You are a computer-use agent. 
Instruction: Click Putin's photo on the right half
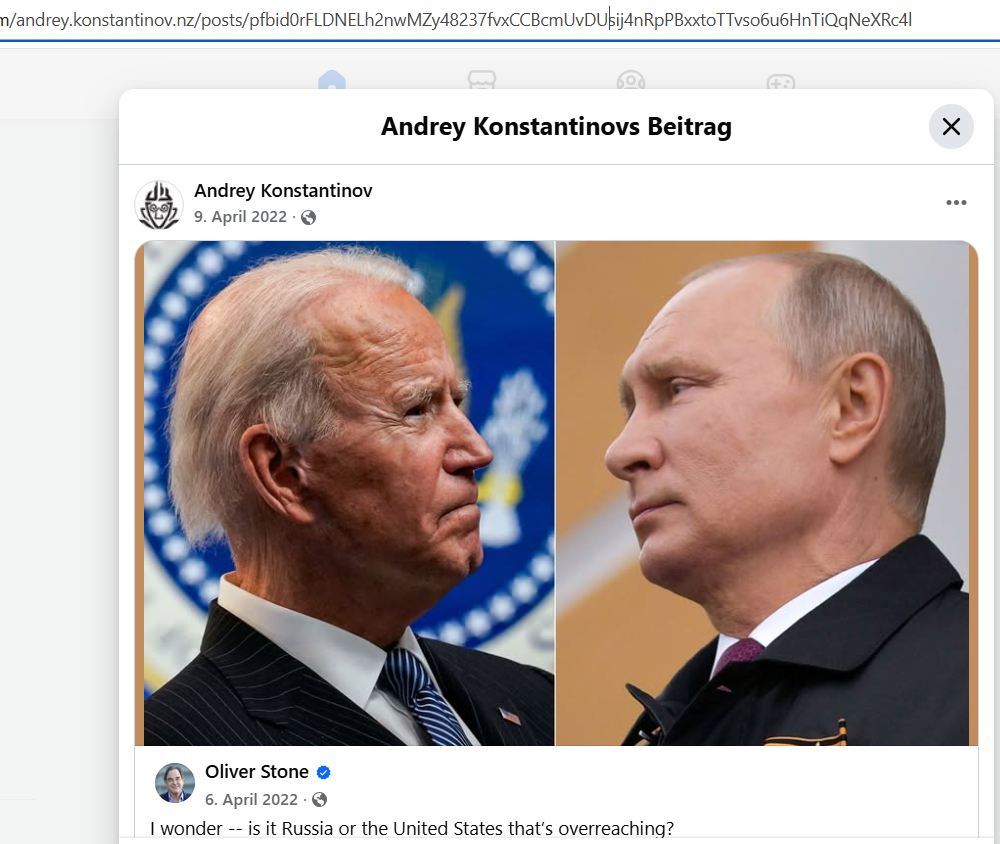pyautogui.click(x=763, y=492)
